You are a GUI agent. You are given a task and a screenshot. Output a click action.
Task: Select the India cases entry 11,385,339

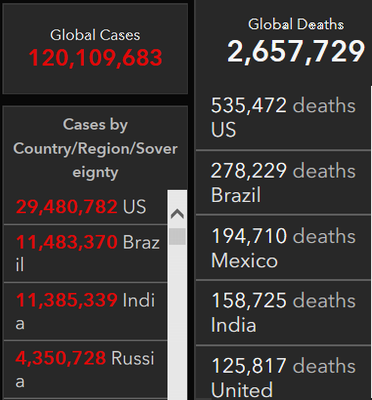[x=85, y=312]
